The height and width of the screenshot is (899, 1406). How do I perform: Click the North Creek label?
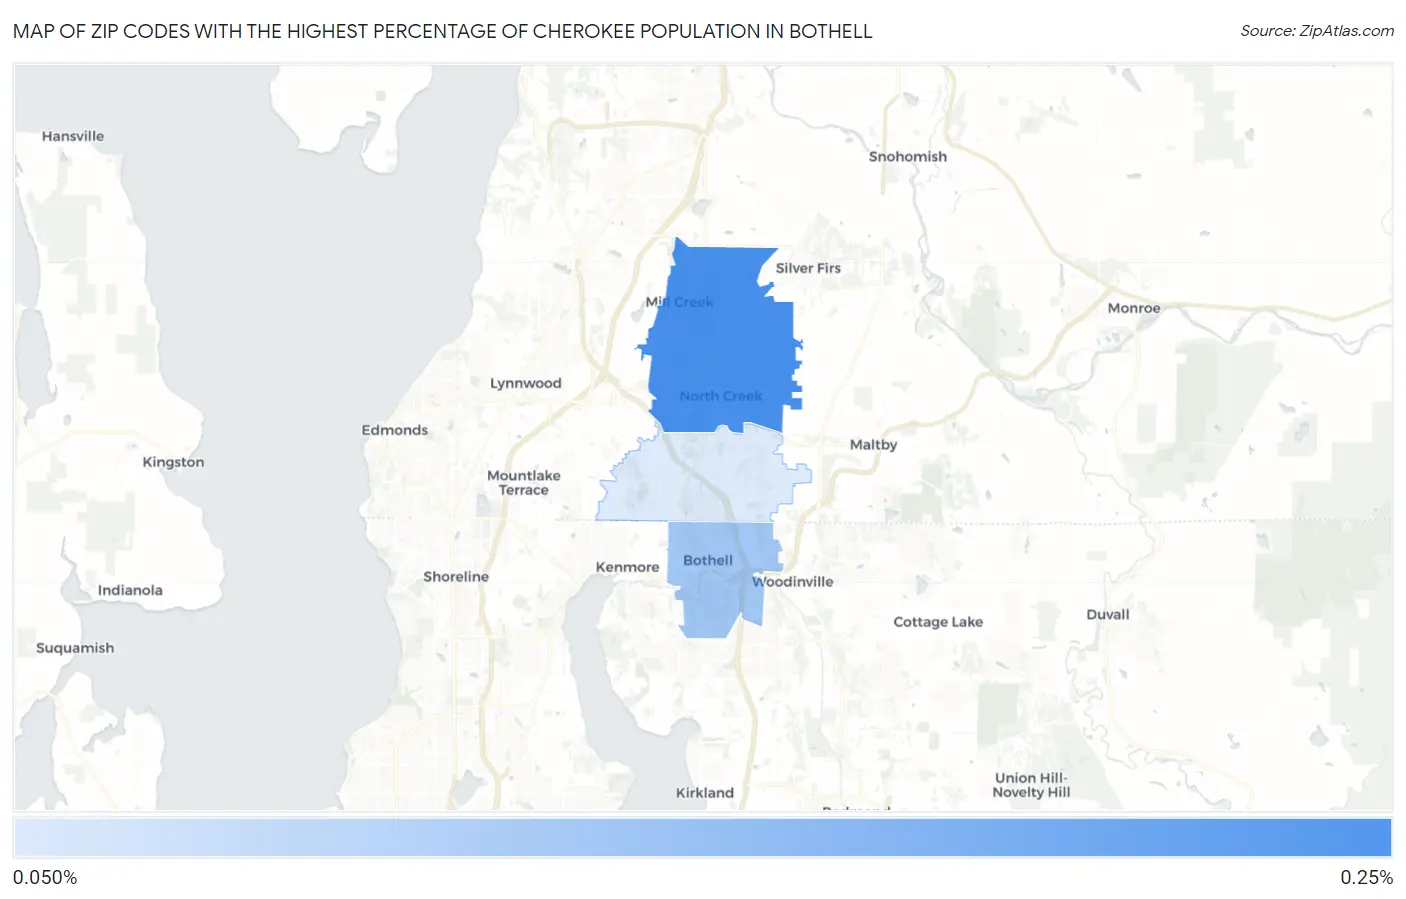click(x=720, y=396)
